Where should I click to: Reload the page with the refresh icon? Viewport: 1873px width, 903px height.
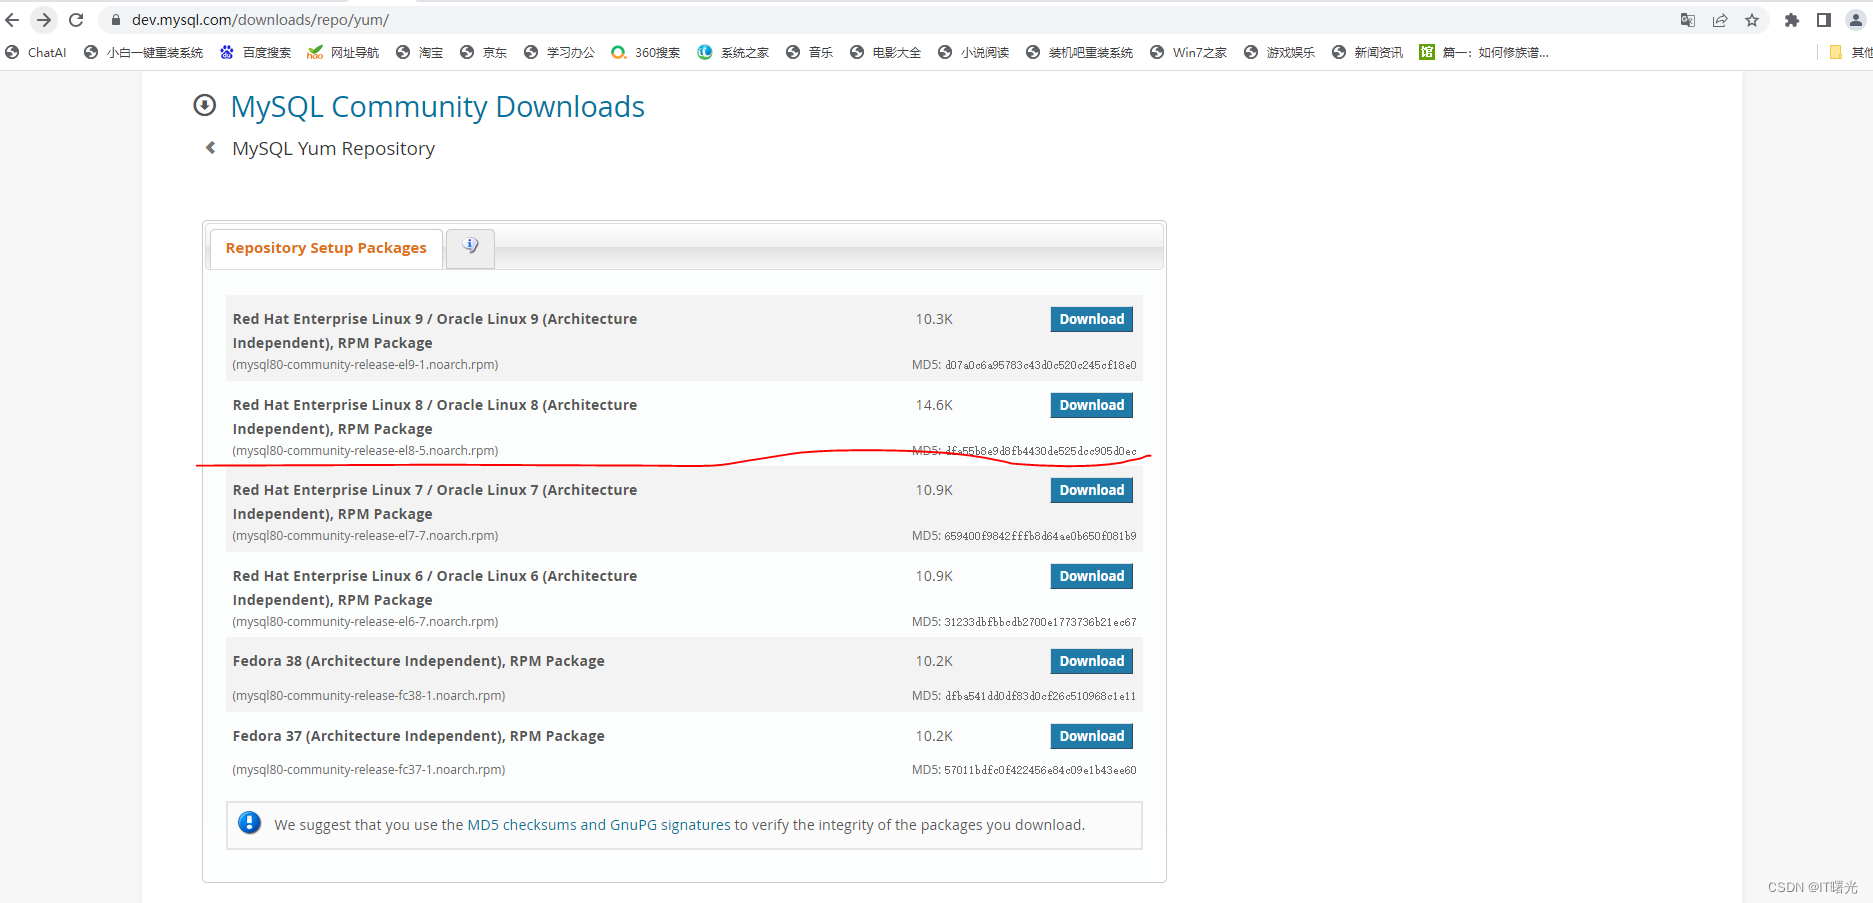(76, 20)
